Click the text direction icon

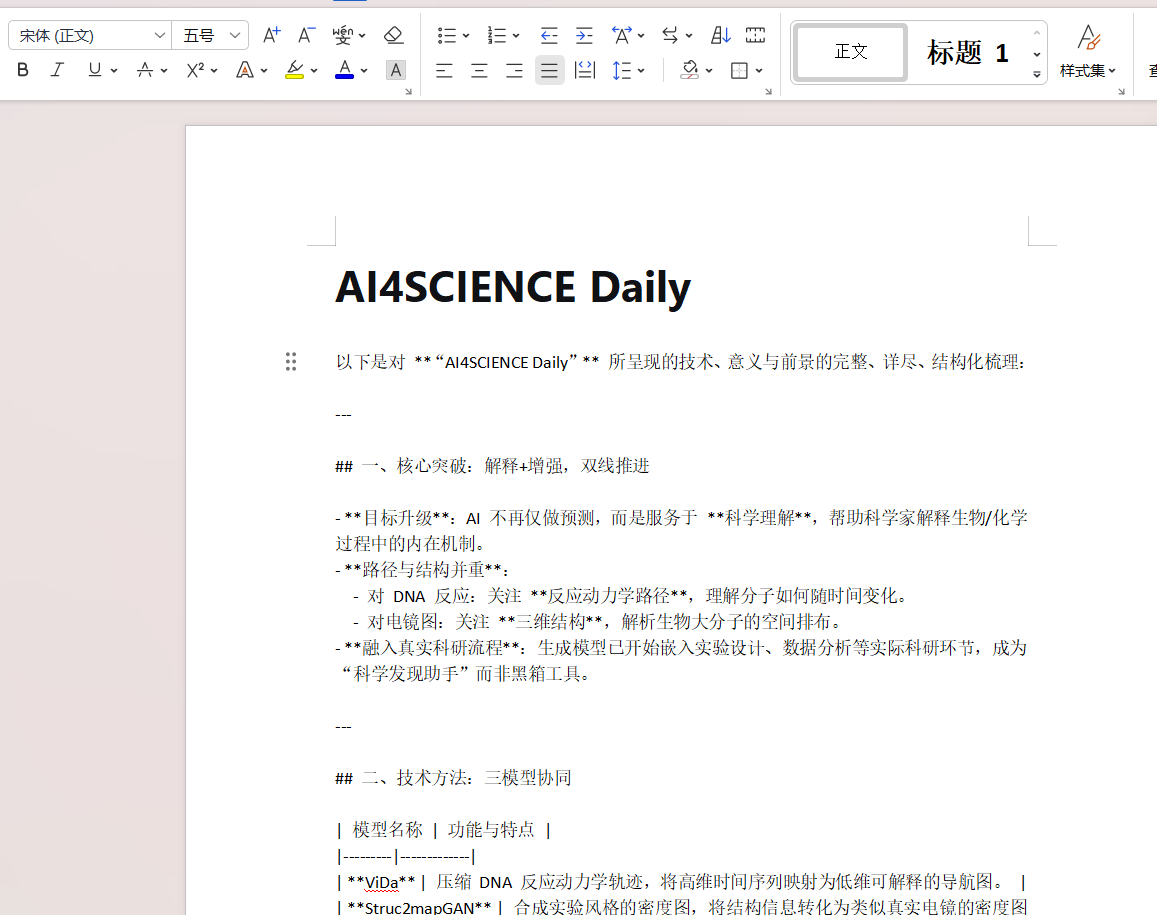coord(669,35)
